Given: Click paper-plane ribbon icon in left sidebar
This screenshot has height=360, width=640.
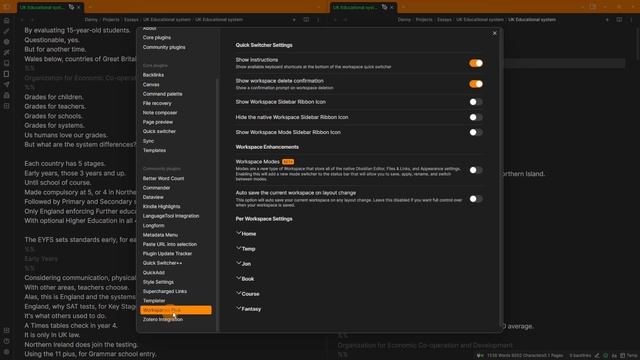Looking at the screenshot, I should (7, 84).
